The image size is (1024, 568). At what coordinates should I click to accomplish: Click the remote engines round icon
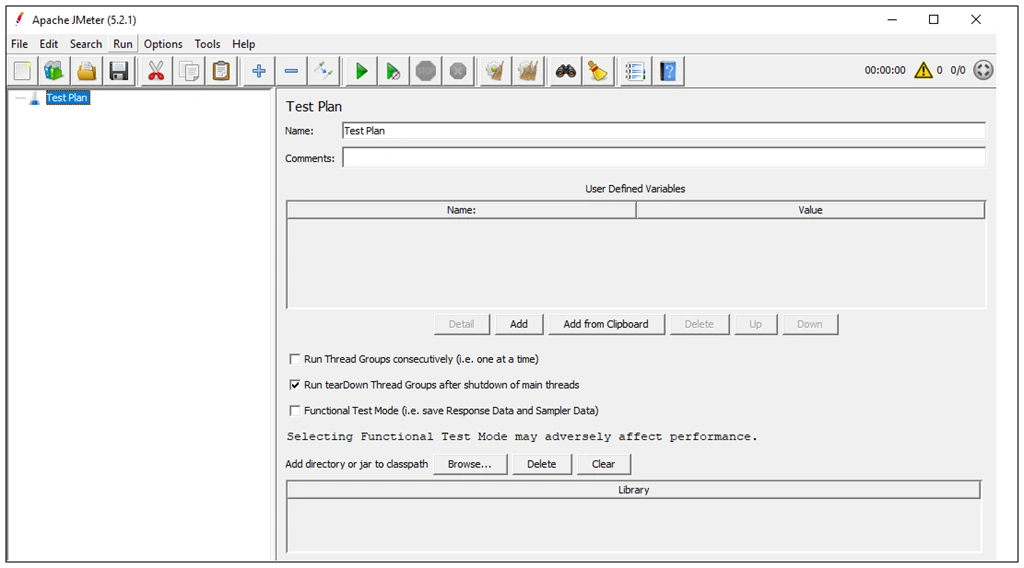point(983,70)
